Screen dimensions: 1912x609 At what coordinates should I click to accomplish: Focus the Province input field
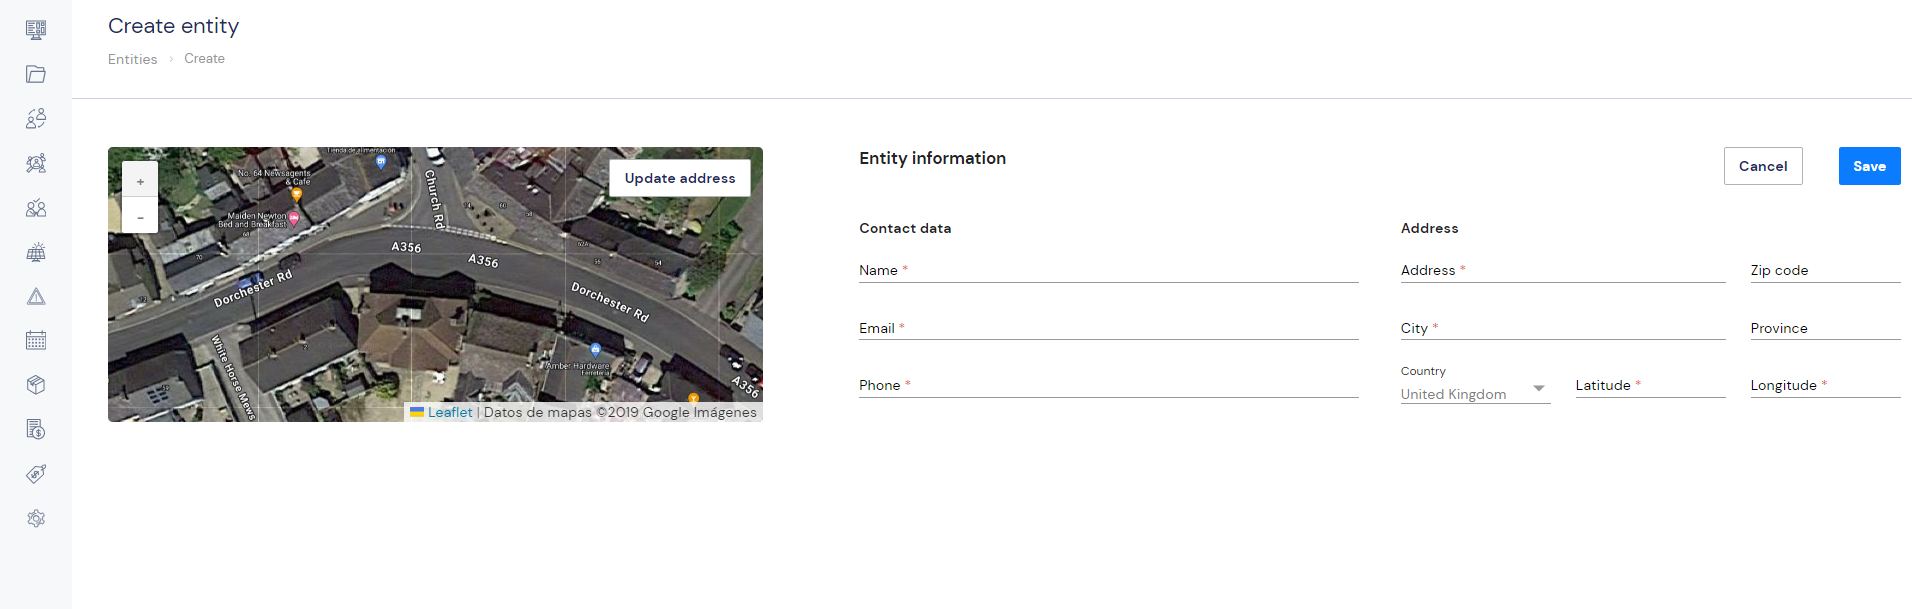tap(1825, 328)
